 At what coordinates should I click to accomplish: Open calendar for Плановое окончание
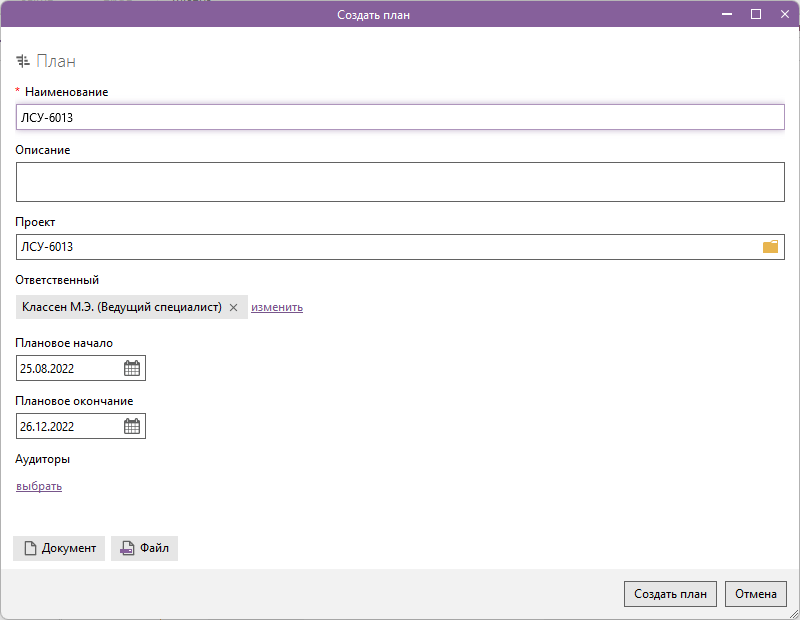click(132, 427)
